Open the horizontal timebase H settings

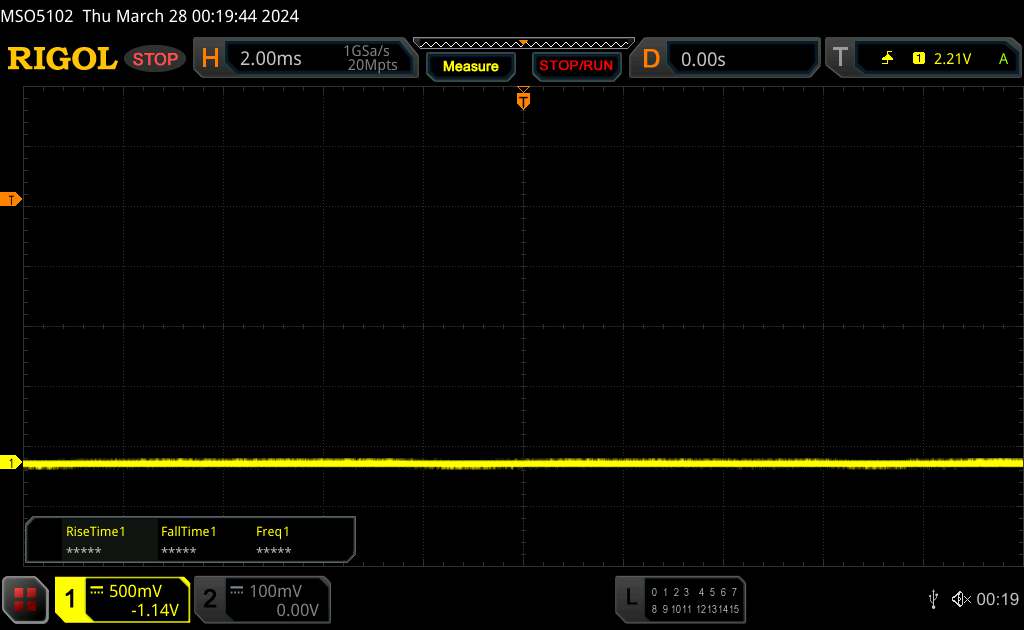click(x=210, y=59)
